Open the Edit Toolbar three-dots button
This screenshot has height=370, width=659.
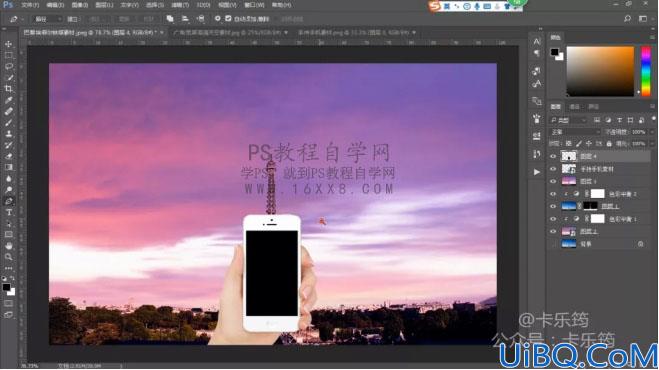8,268
